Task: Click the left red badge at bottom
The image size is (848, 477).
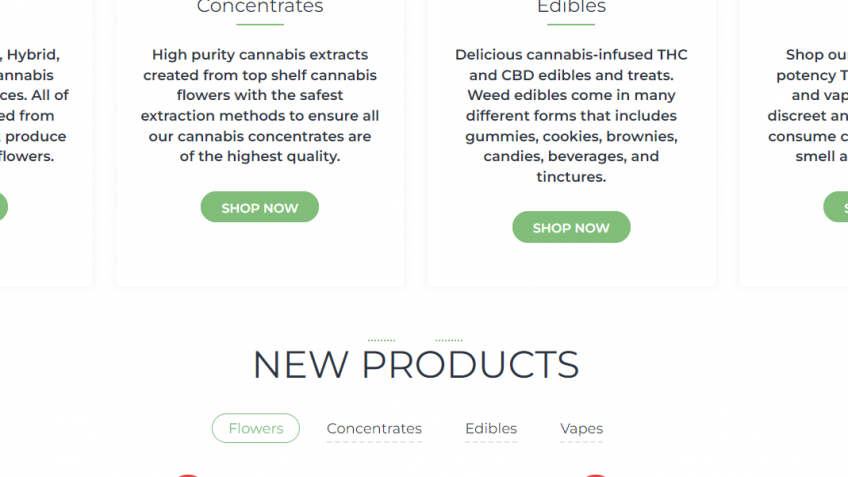Action: click(x=187, y=475)
